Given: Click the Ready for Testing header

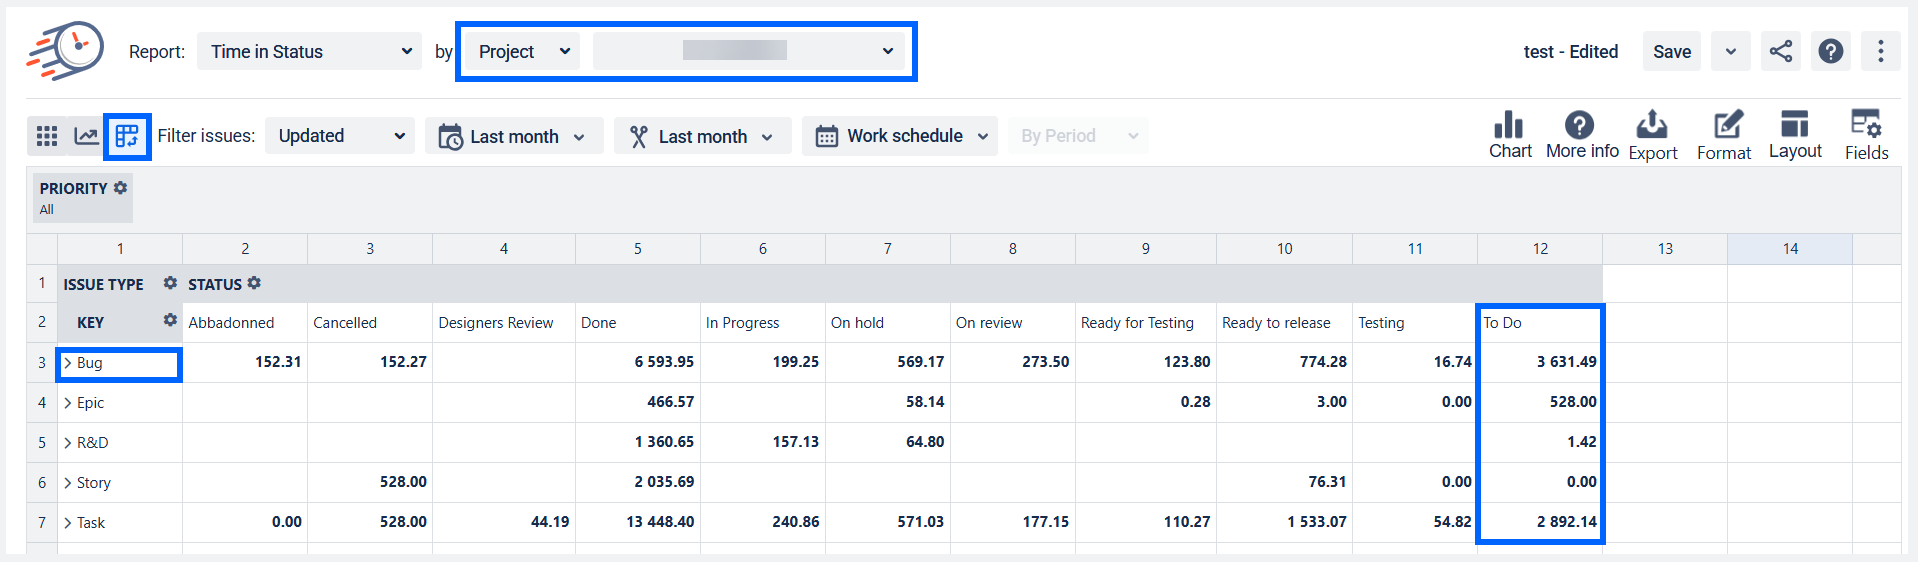Looking at the screenshot, I should click(x=1146, y=323).
